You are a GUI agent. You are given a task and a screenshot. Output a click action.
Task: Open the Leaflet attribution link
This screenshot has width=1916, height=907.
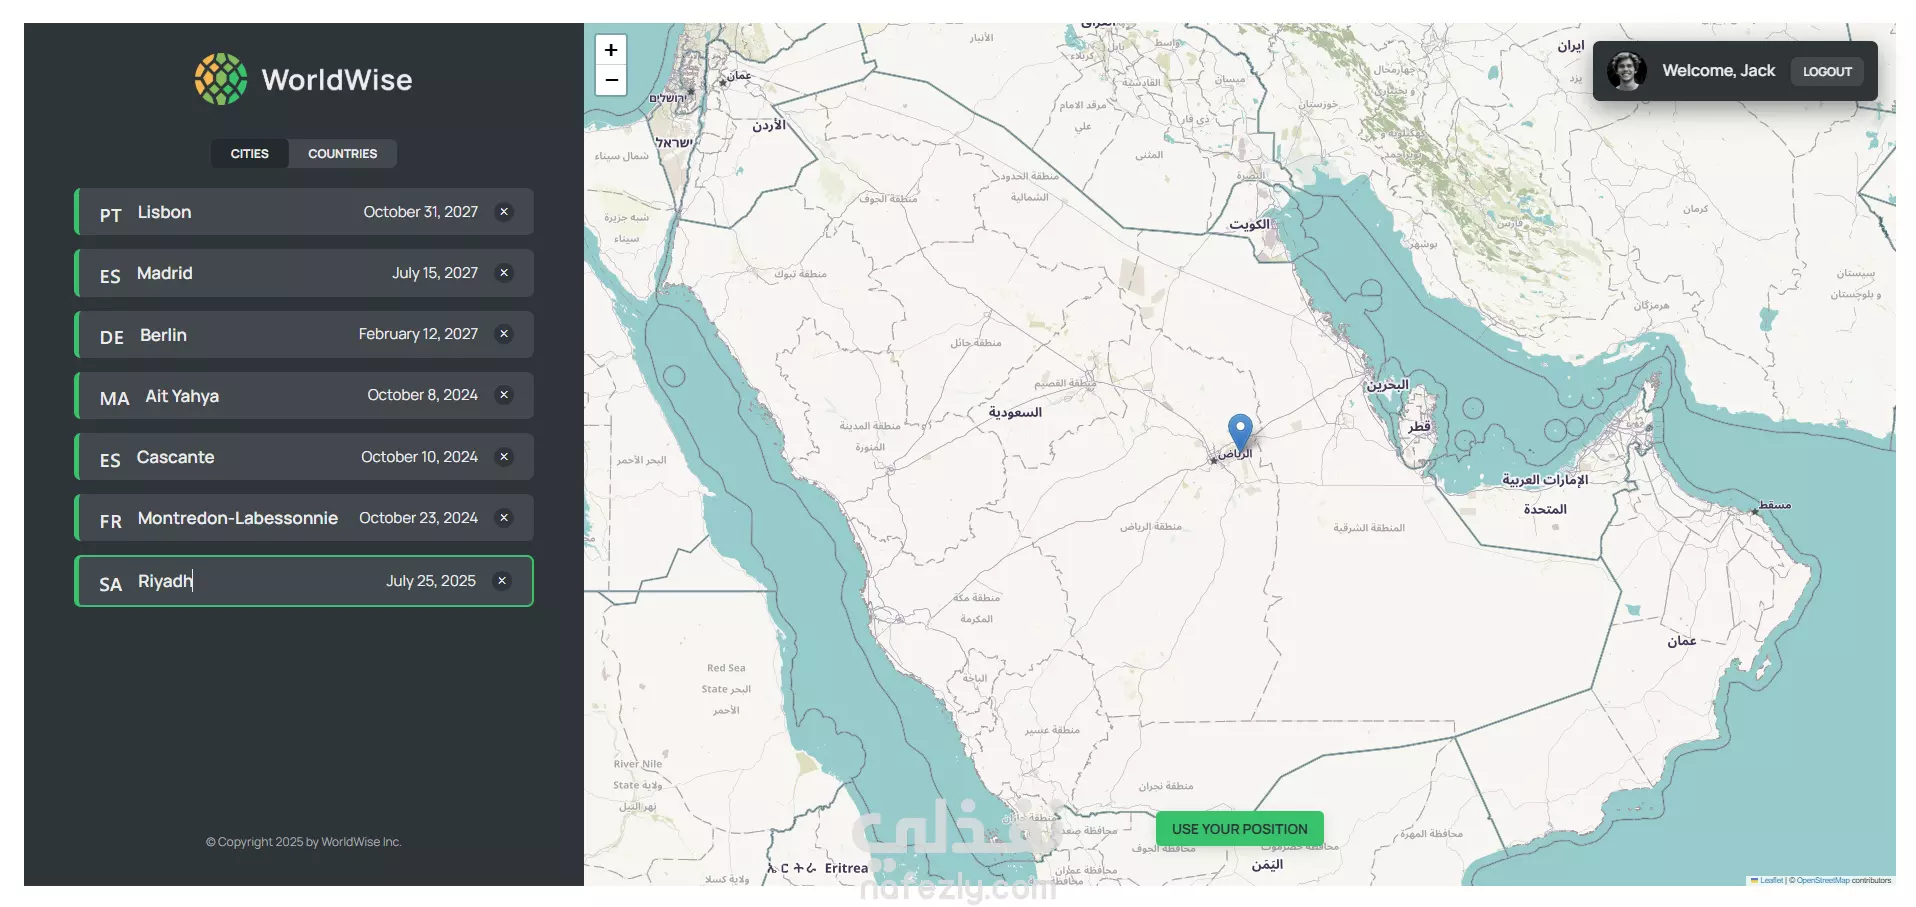(x=1771, y=881)
